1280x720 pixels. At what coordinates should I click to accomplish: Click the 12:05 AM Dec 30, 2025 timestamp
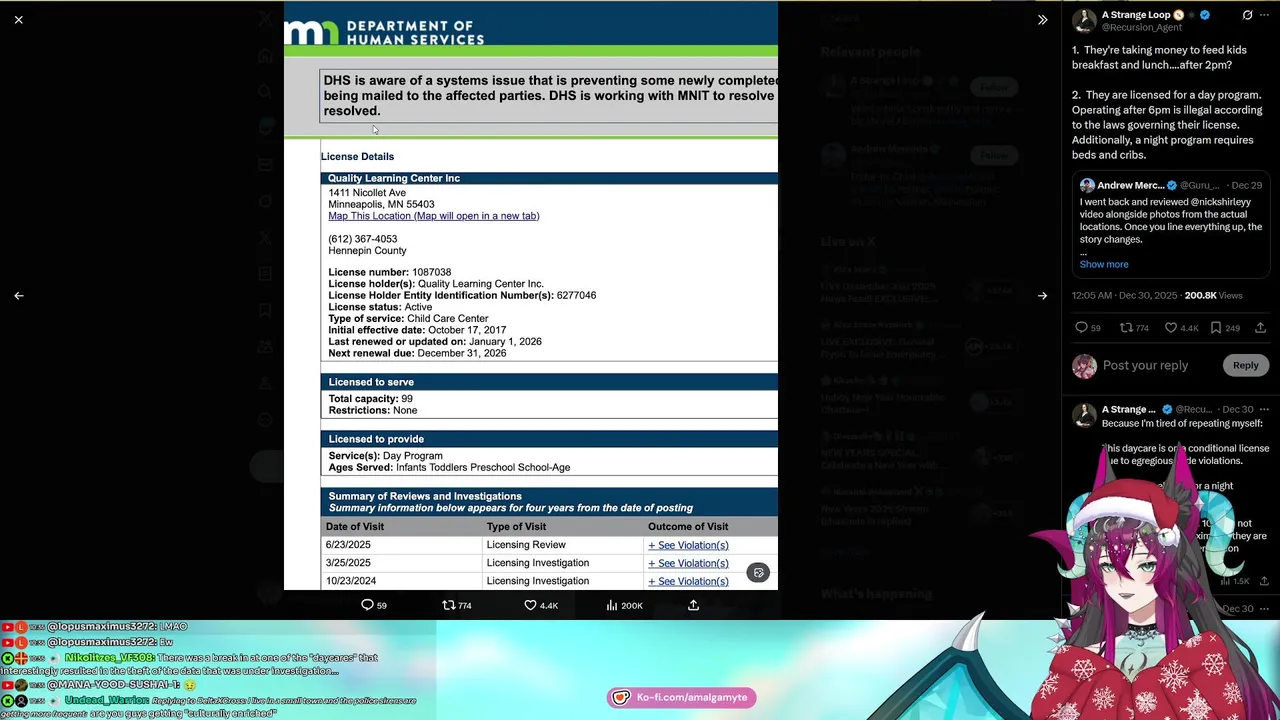pyautogui.click(x=1125, y=296)
